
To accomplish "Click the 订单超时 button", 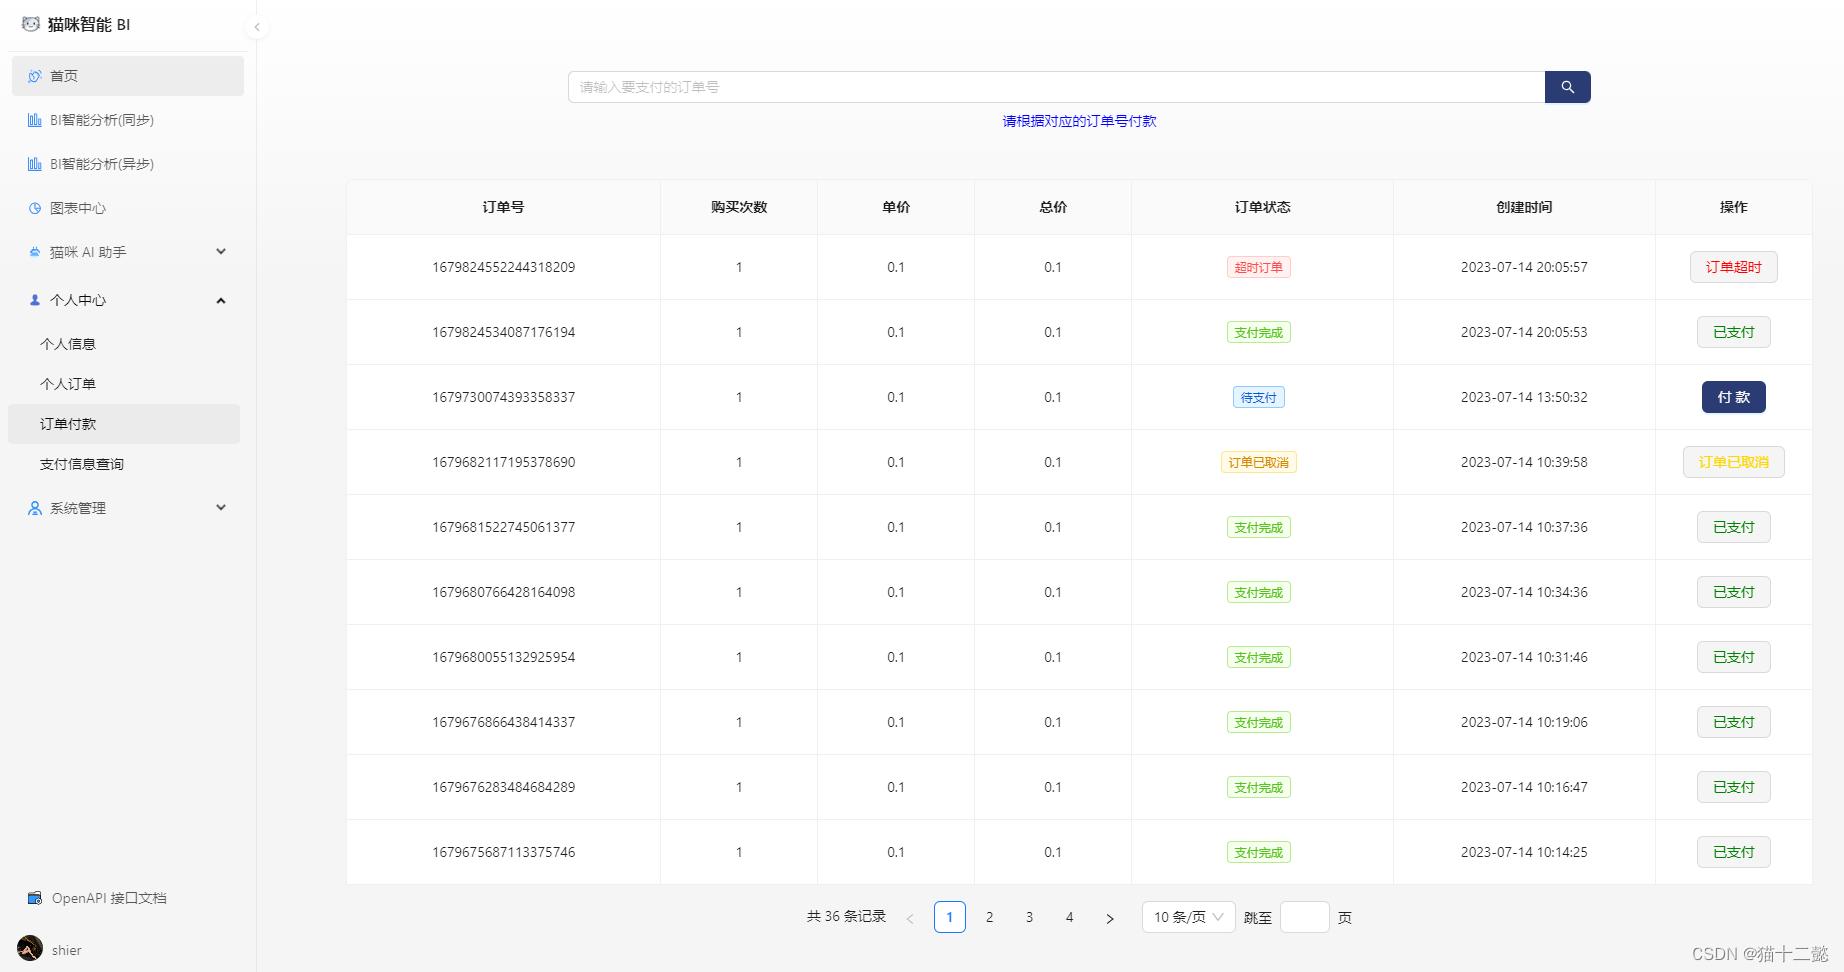I will click(x=1734, y=267).
